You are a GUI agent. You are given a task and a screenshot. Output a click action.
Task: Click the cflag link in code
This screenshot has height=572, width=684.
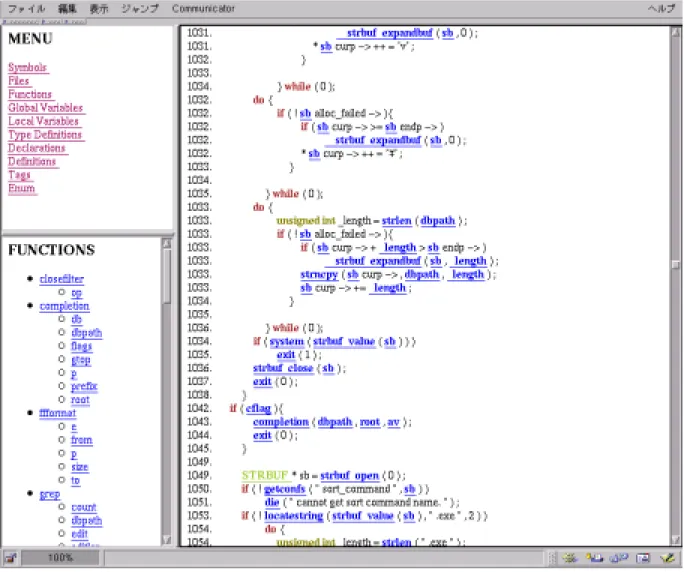pos(258,409)
